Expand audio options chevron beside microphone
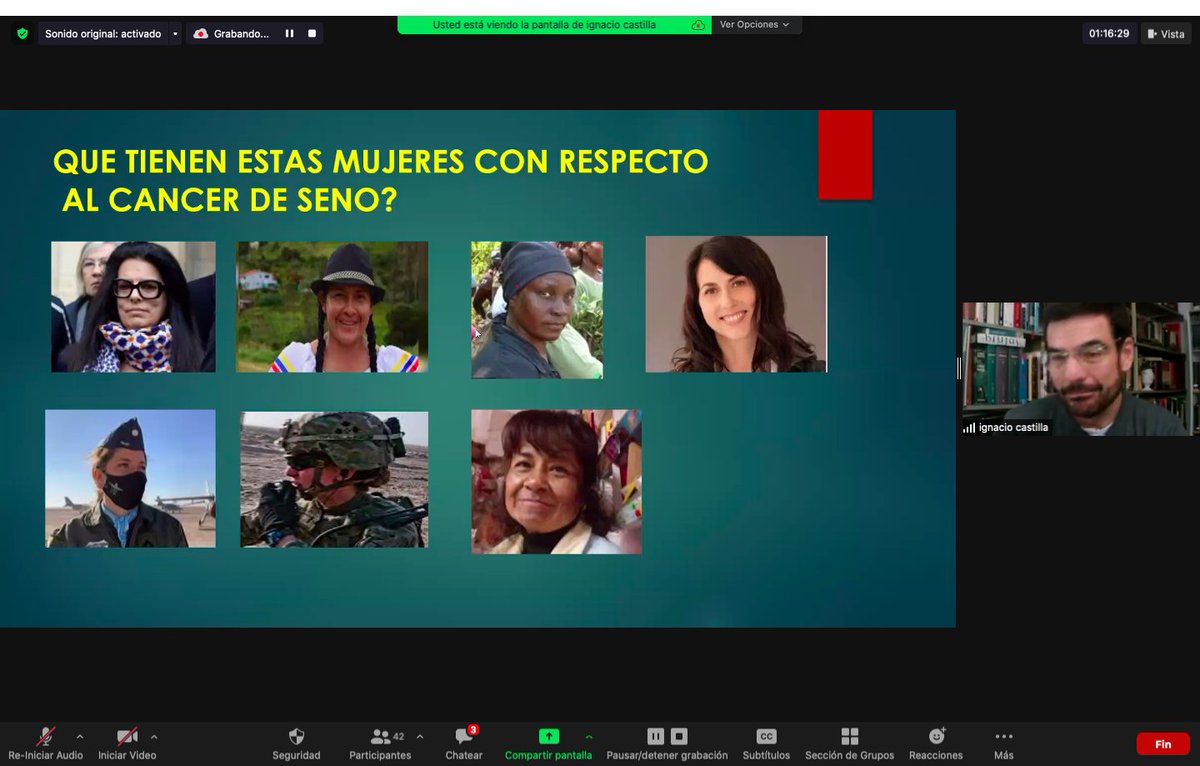The height and width of the screenshot is (766, 1200). tap(80, 736)
